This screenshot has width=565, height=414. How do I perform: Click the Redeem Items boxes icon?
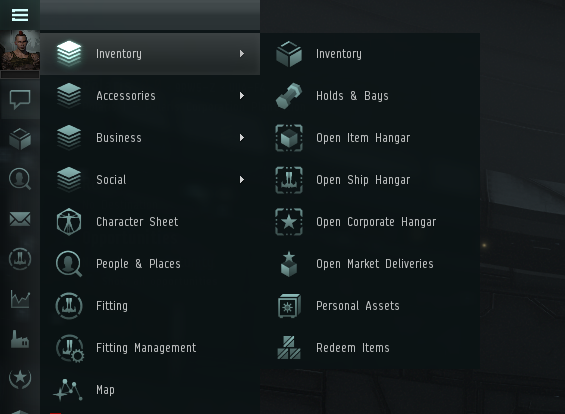[x=289, y=348]
